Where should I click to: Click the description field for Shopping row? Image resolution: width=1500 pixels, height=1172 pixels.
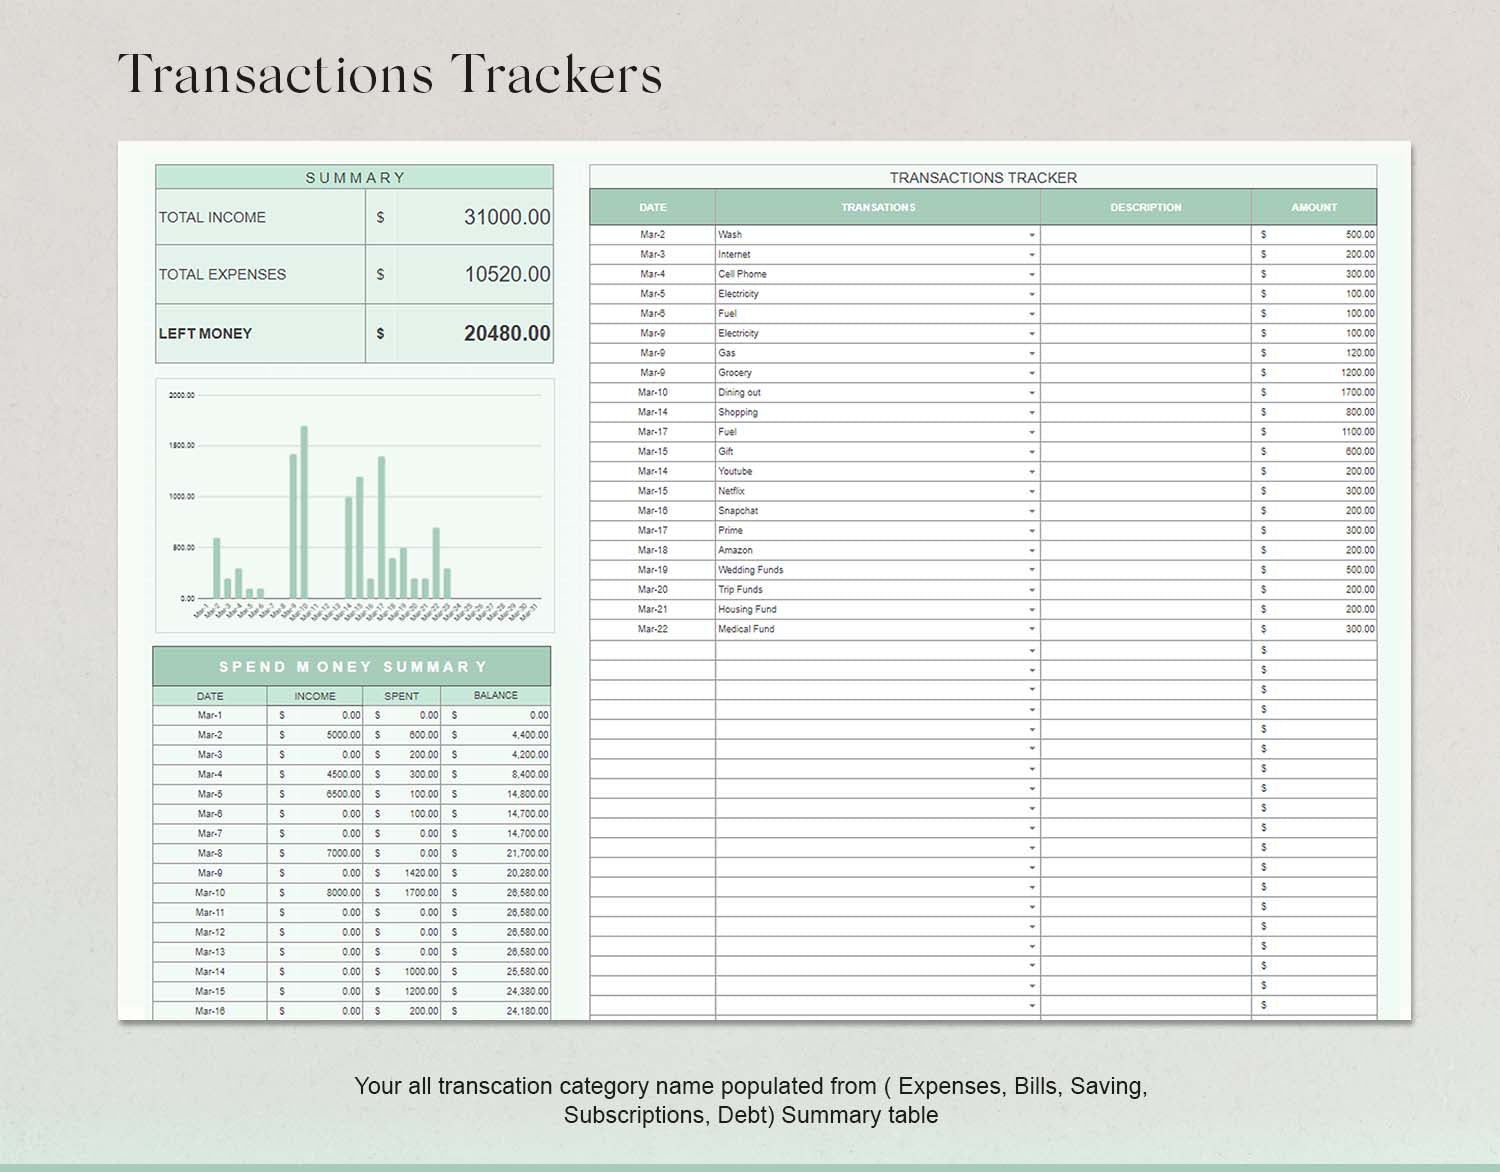[1146, 412]
